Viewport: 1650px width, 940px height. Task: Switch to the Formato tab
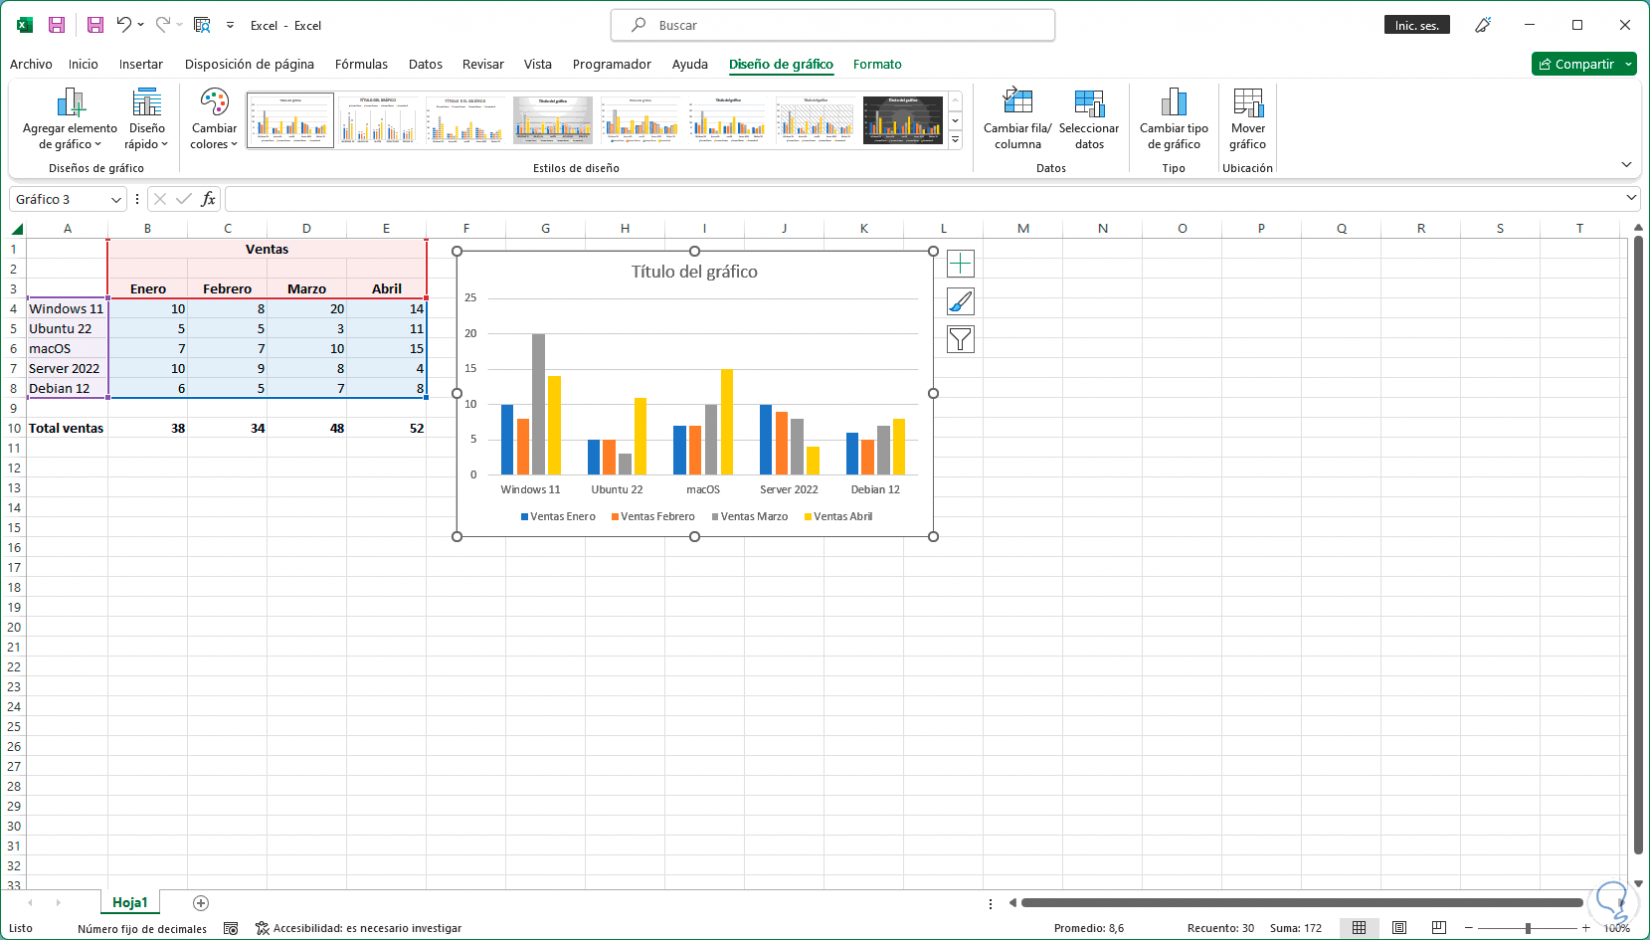877,64
